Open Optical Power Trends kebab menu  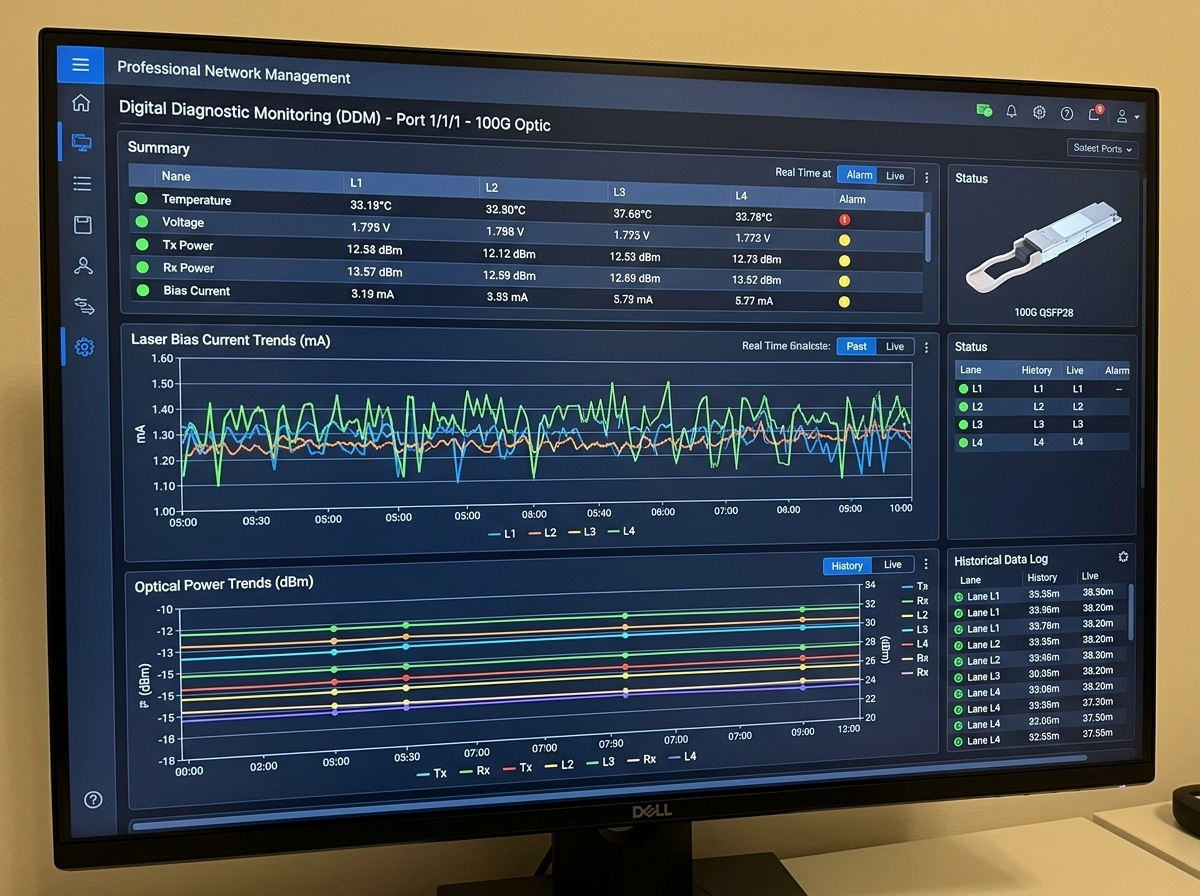click(x=927, y=565)
